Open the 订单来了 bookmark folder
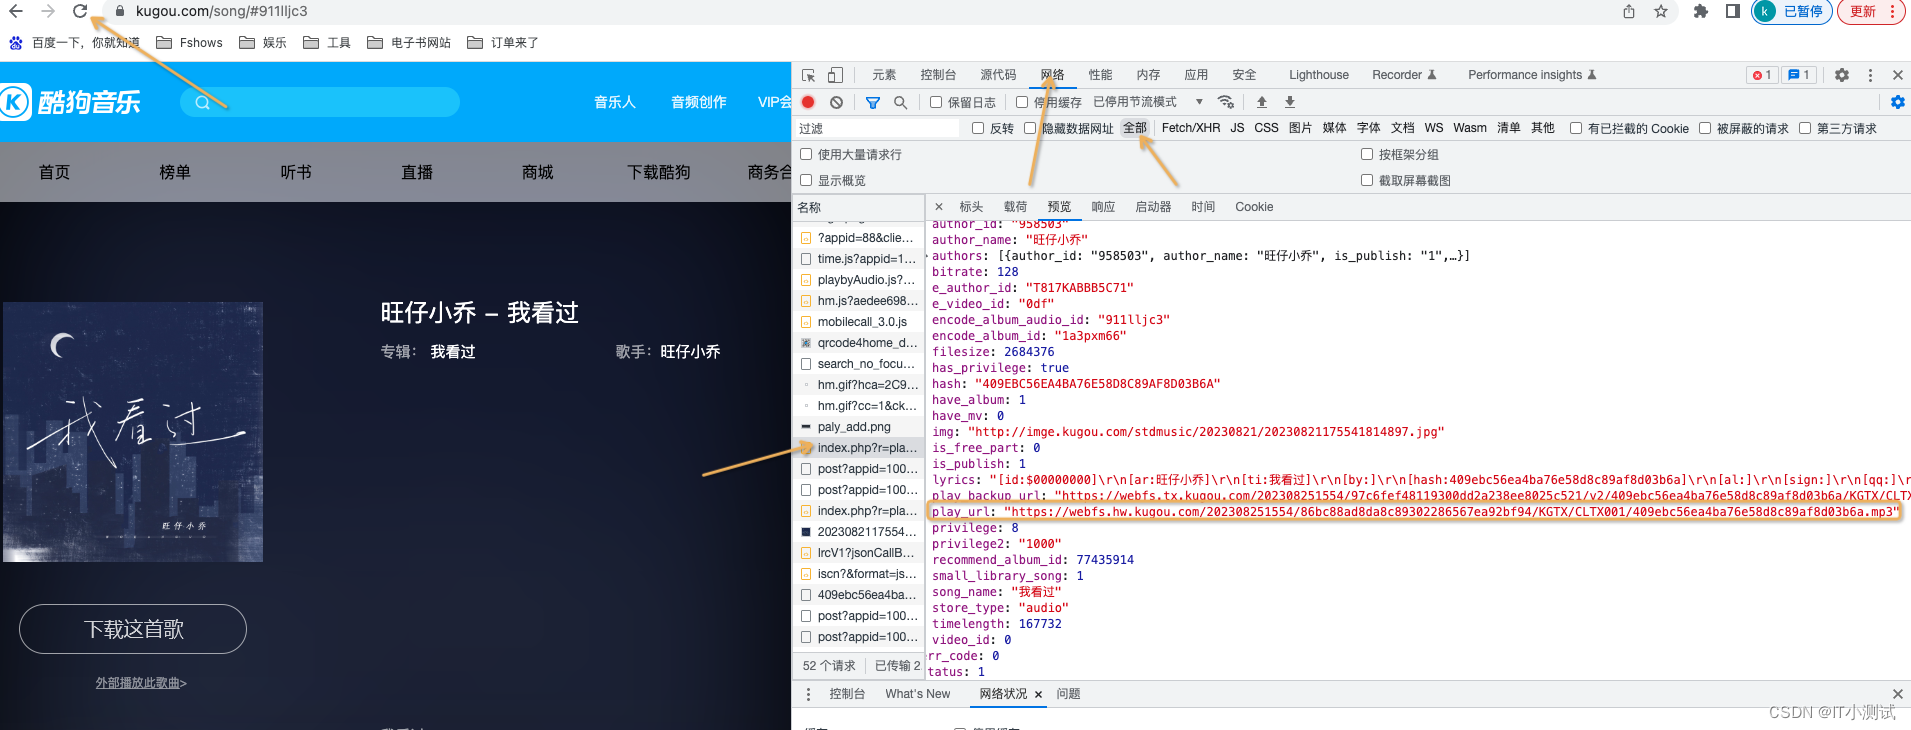This screenshot has width=1911, height=730. tap(503, 43)
